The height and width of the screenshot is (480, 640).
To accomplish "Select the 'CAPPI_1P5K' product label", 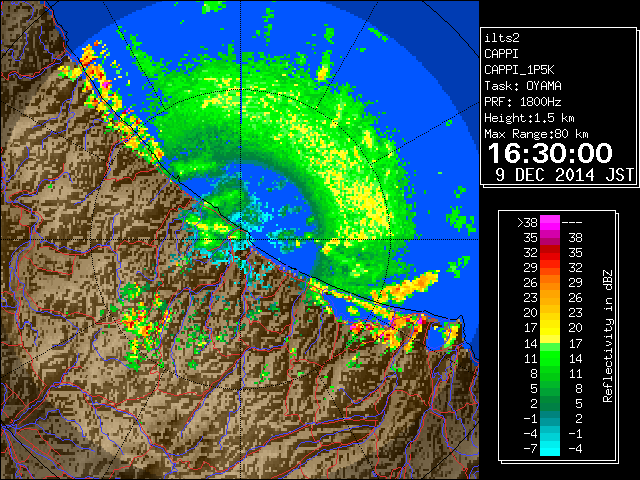I will click(519, 70).
